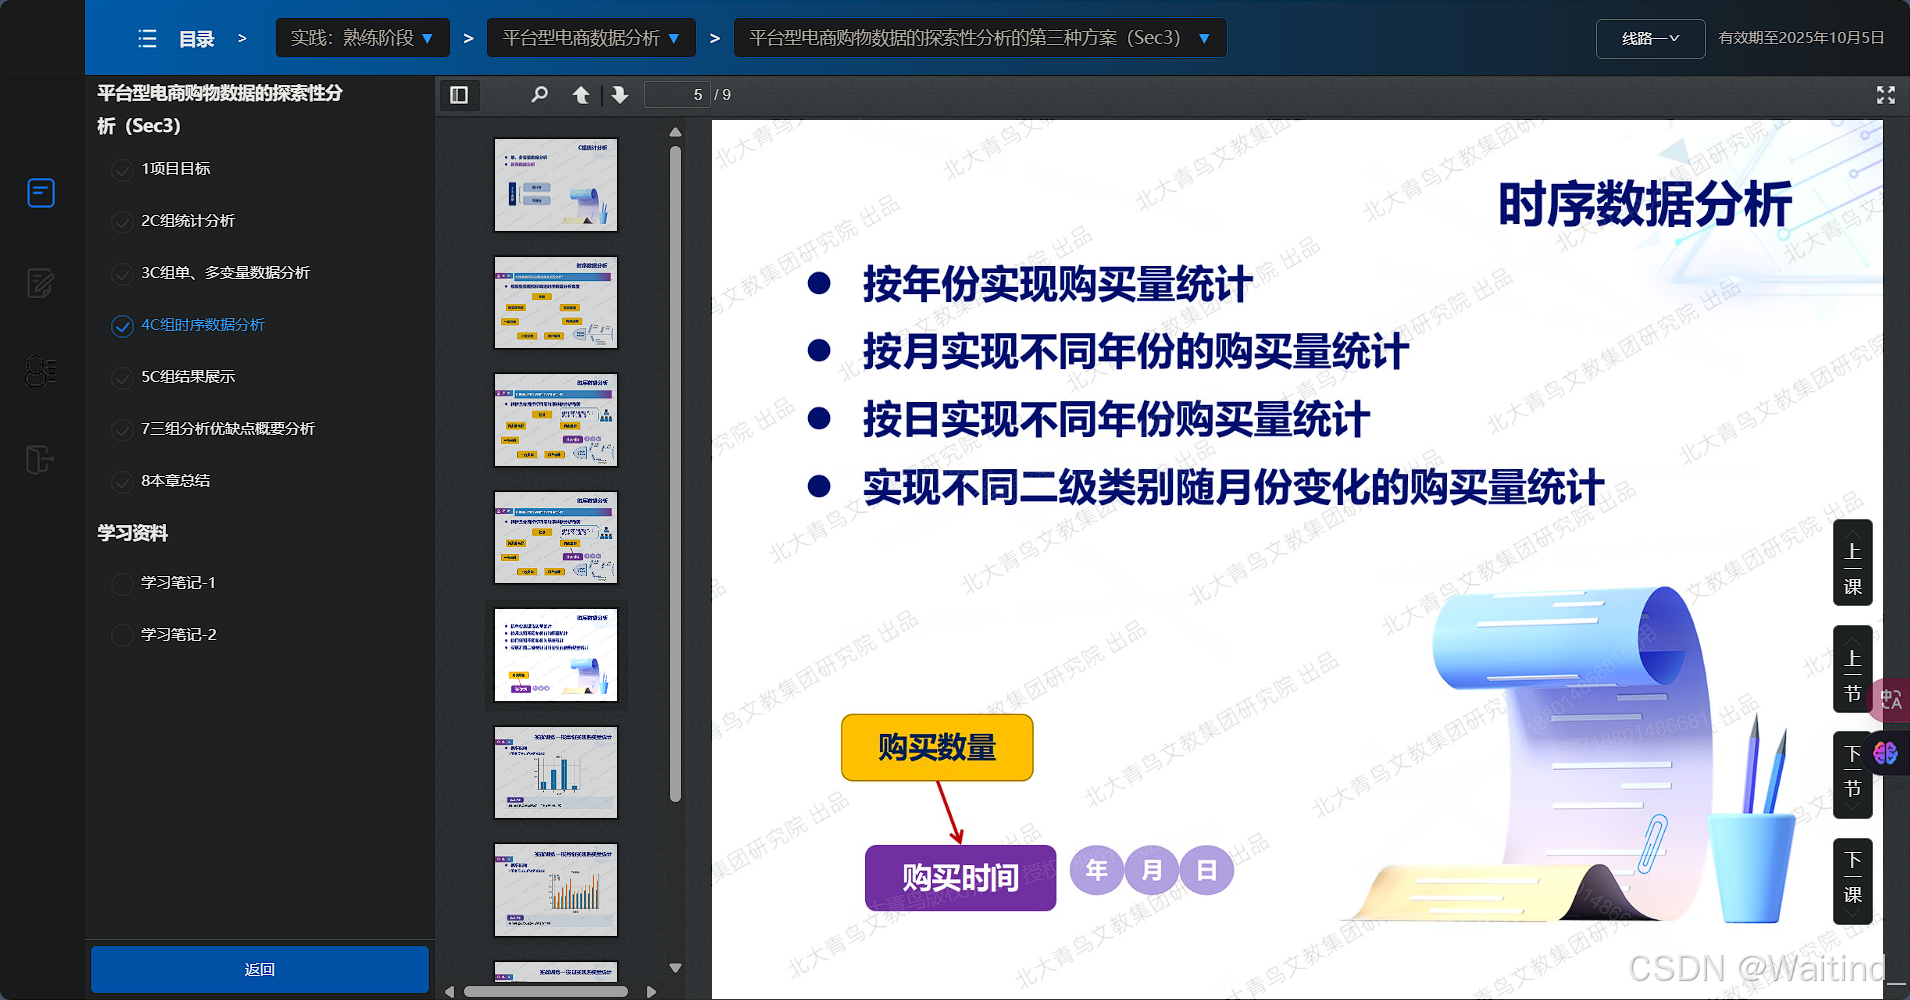Image resolution: width=1910 pixels, height=1000 pixels.
Task: Click the 下课 next lesson button
Action: coord(1852,881)
